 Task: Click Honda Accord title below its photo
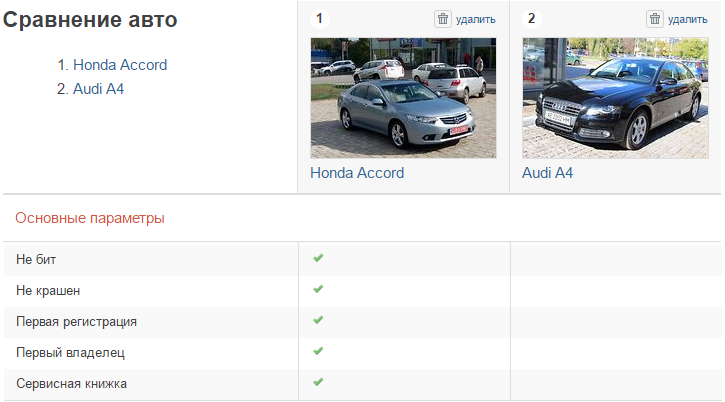tap(357, 172)
